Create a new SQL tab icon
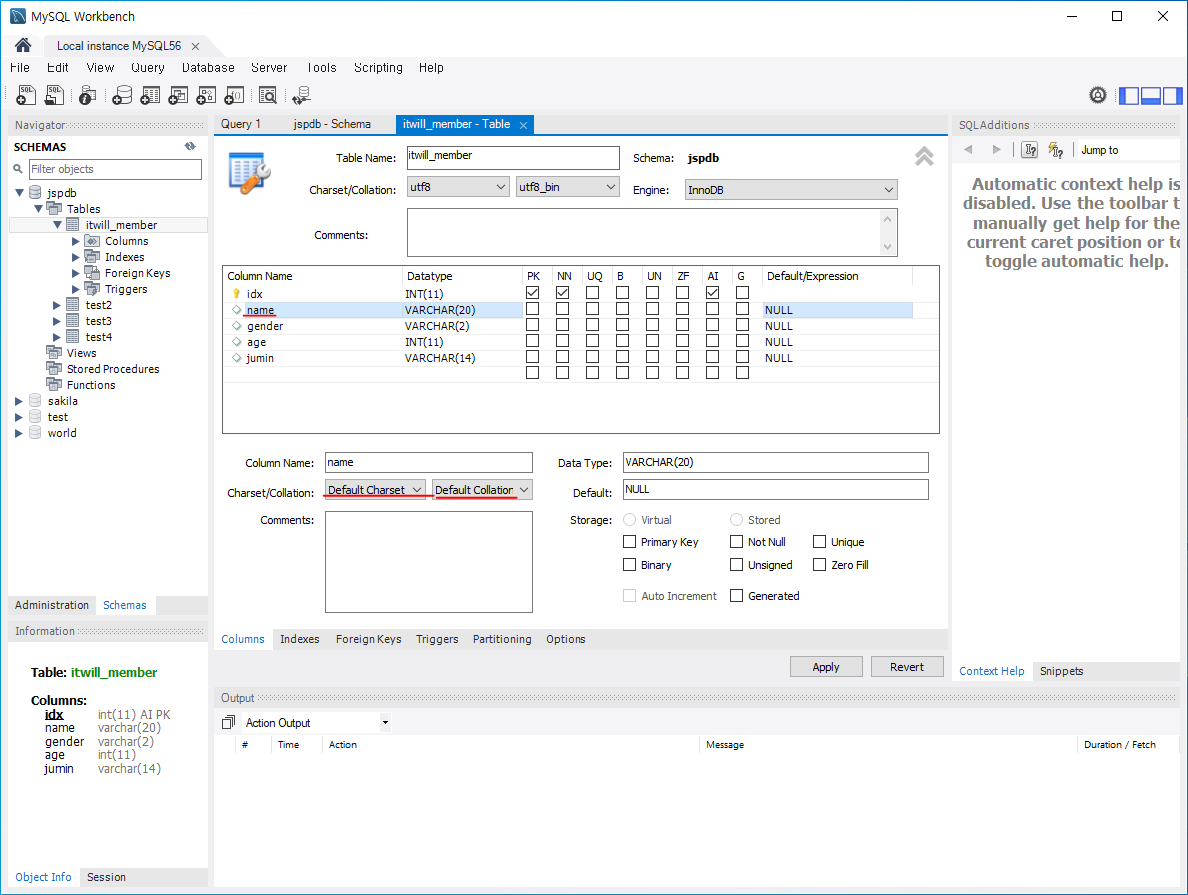The height and width of the screenshot is (895, 1188). (x=26, y=95)
